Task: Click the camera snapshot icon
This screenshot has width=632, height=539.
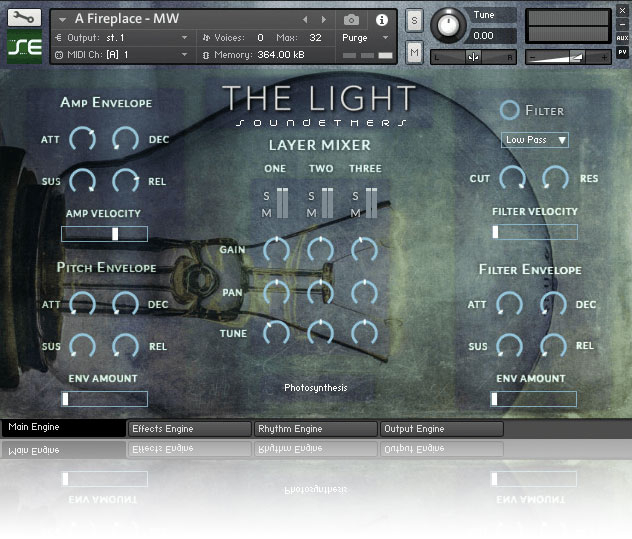Action: (x=351, y=19)
